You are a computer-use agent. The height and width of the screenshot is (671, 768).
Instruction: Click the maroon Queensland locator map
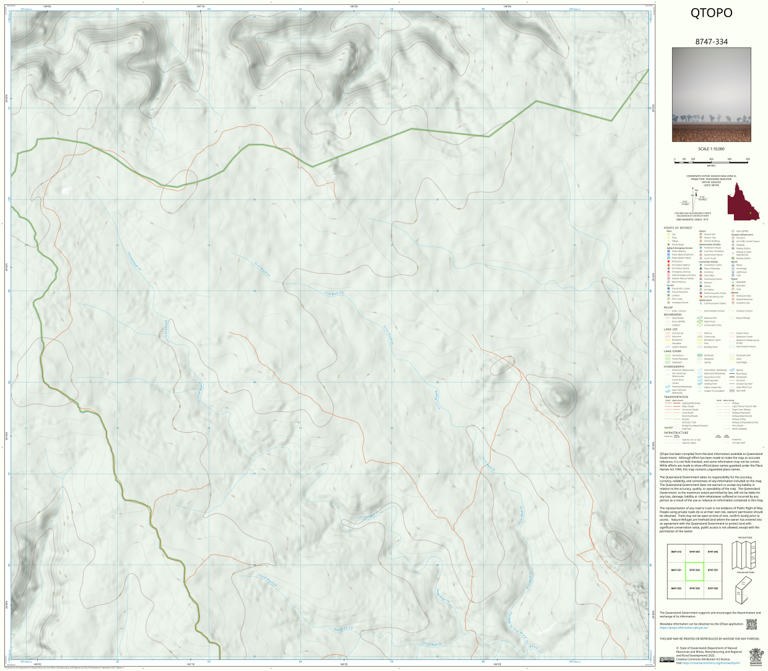(742, 202)
